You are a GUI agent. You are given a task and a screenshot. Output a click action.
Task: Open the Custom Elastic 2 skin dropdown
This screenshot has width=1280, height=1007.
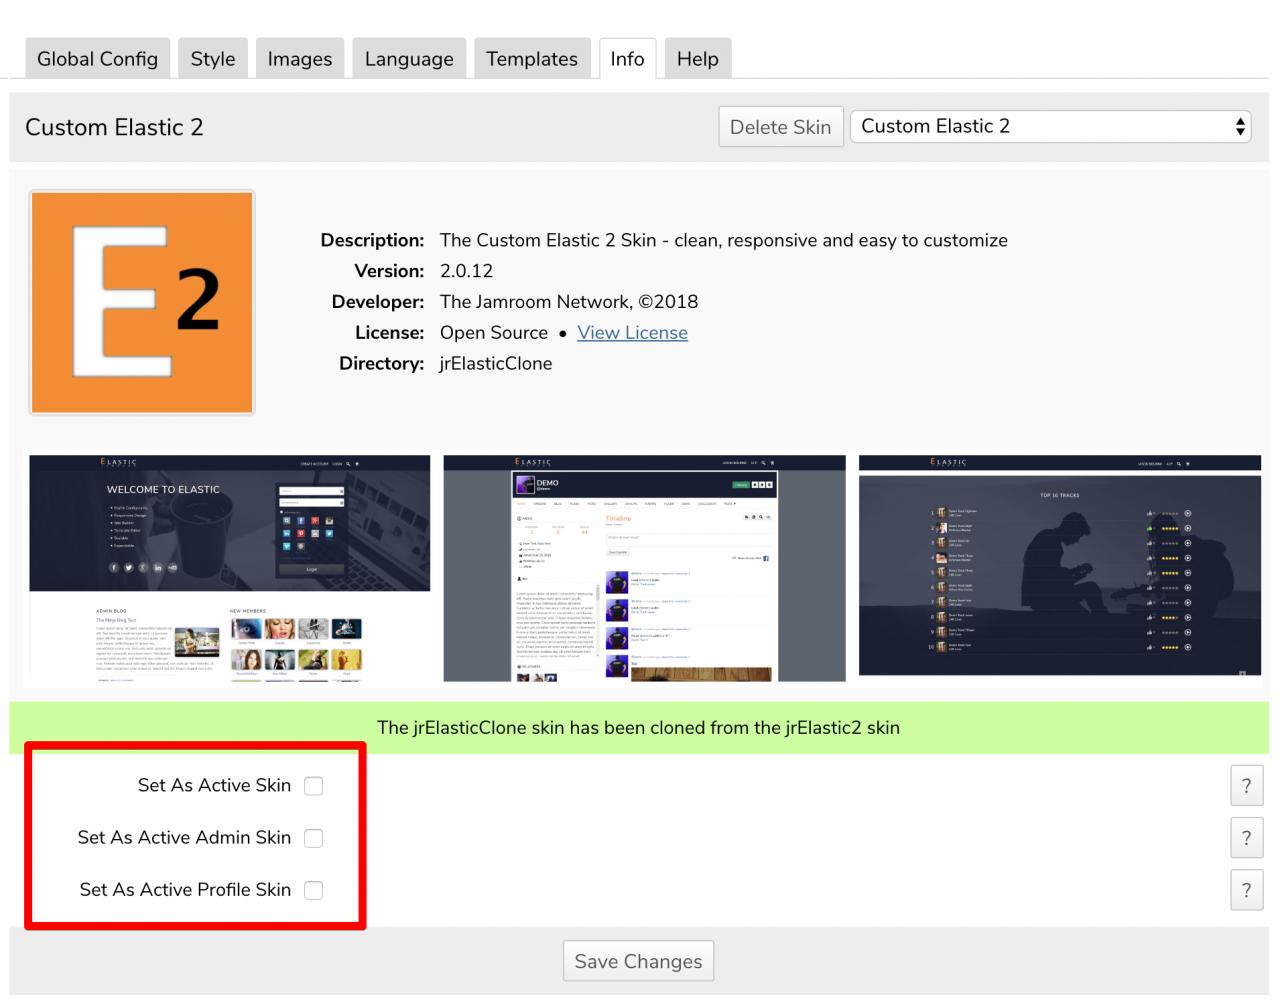pyautogui.click(x=1050, y=127)
